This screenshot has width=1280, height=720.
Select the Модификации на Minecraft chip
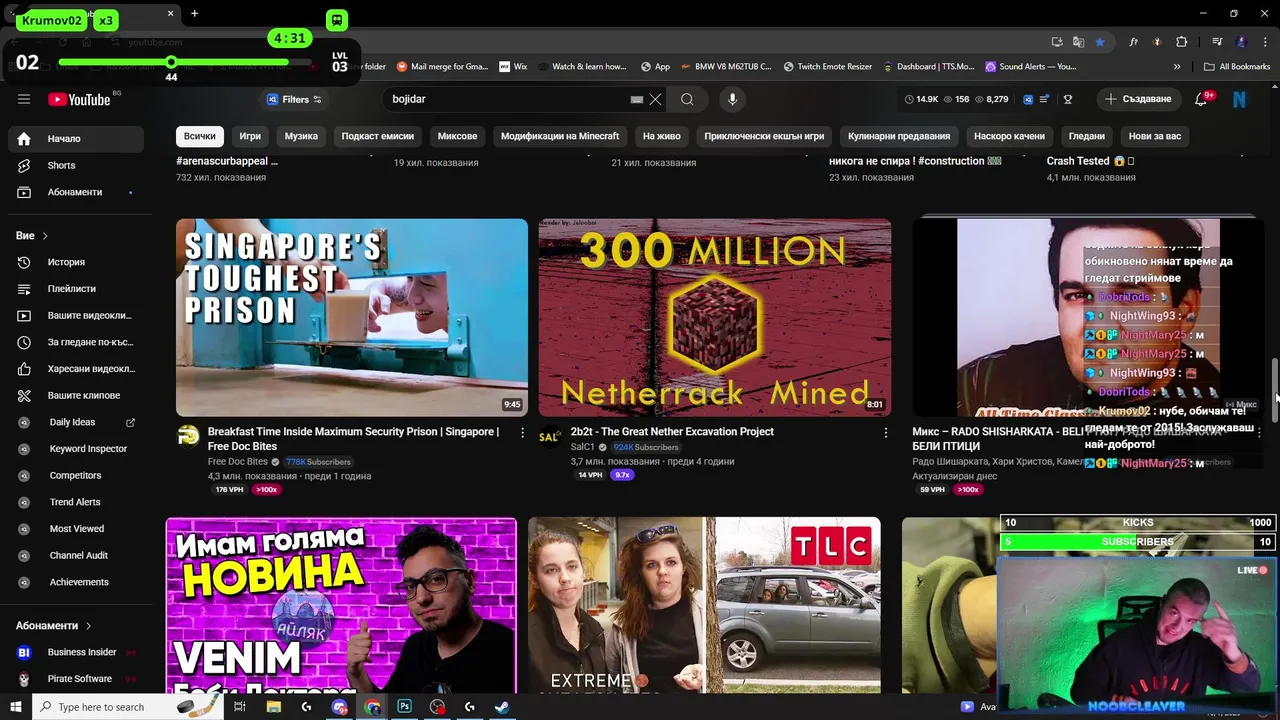coord(560,136)
